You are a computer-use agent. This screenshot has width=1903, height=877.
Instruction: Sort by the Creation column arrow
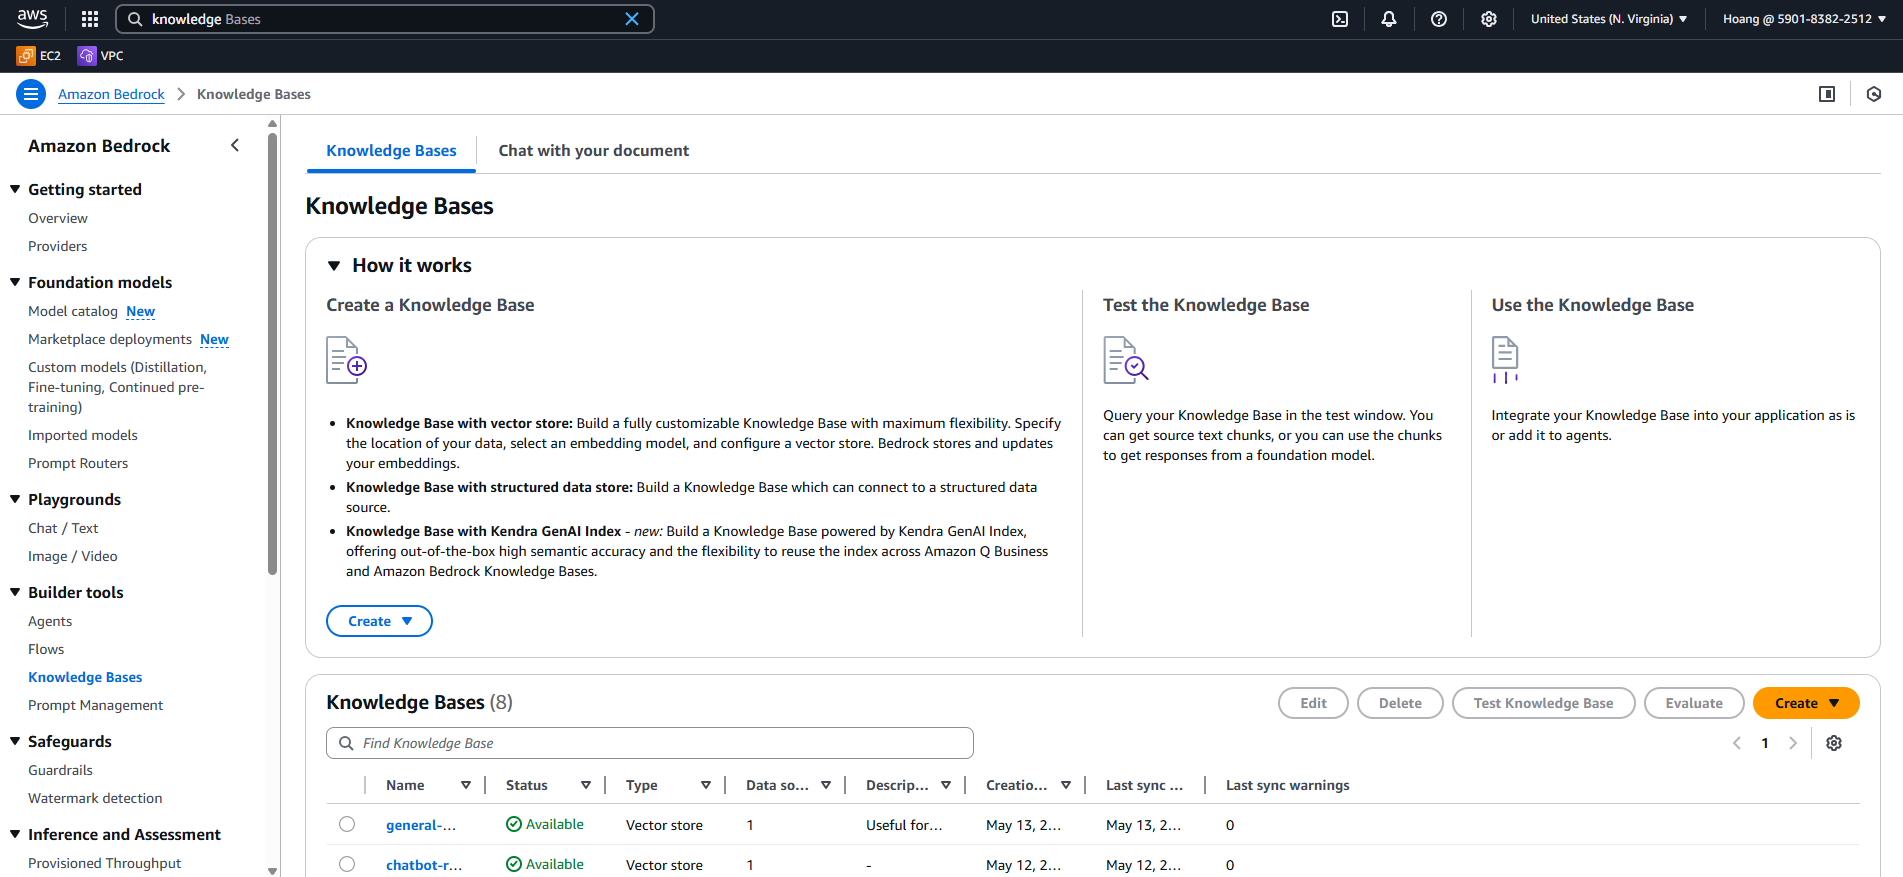click(x=1066, y=785)
